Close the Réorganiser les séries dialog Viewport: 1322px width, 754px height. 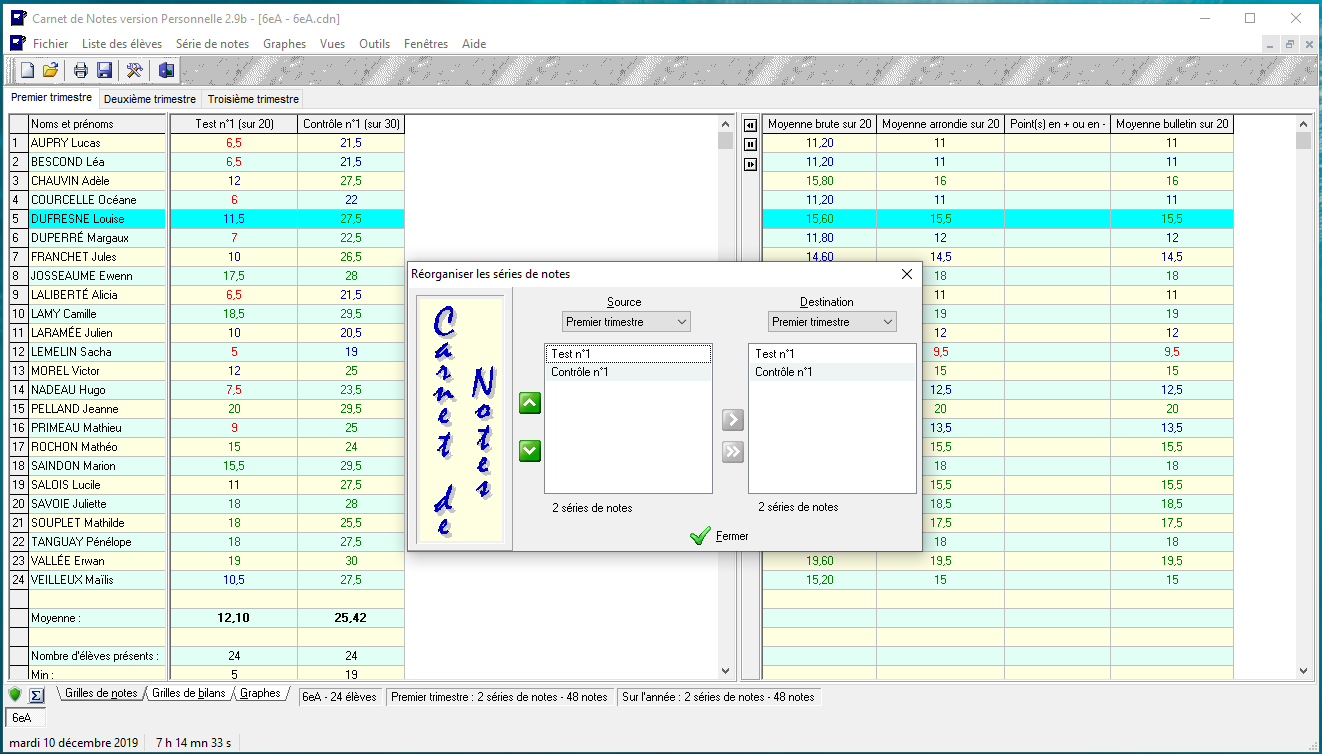(x=907, y=274)
